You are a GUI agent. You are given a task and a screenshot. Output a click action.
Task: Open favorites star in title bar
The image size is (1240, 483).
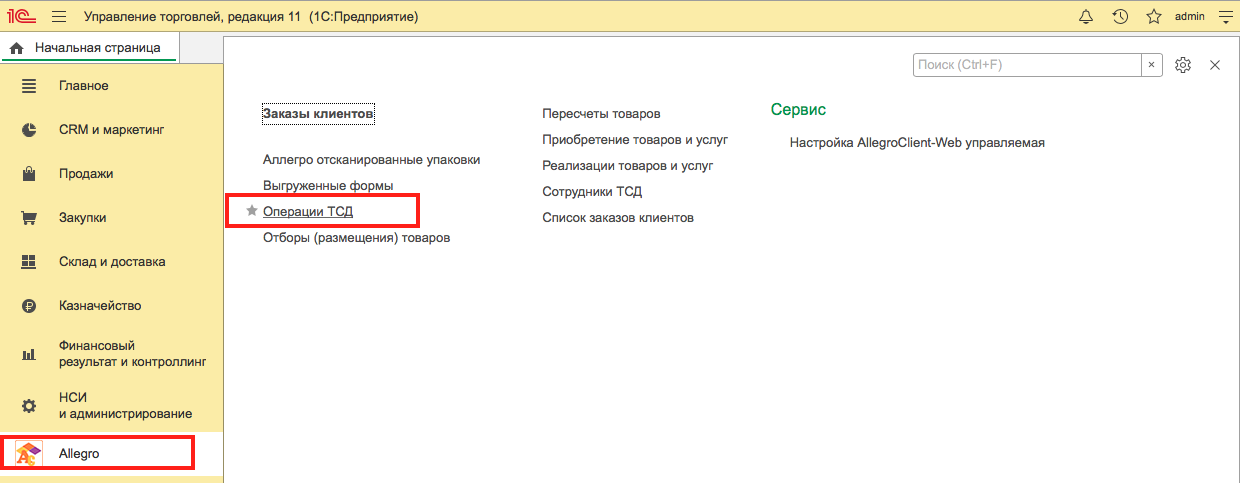click(x=1154, y=16)
